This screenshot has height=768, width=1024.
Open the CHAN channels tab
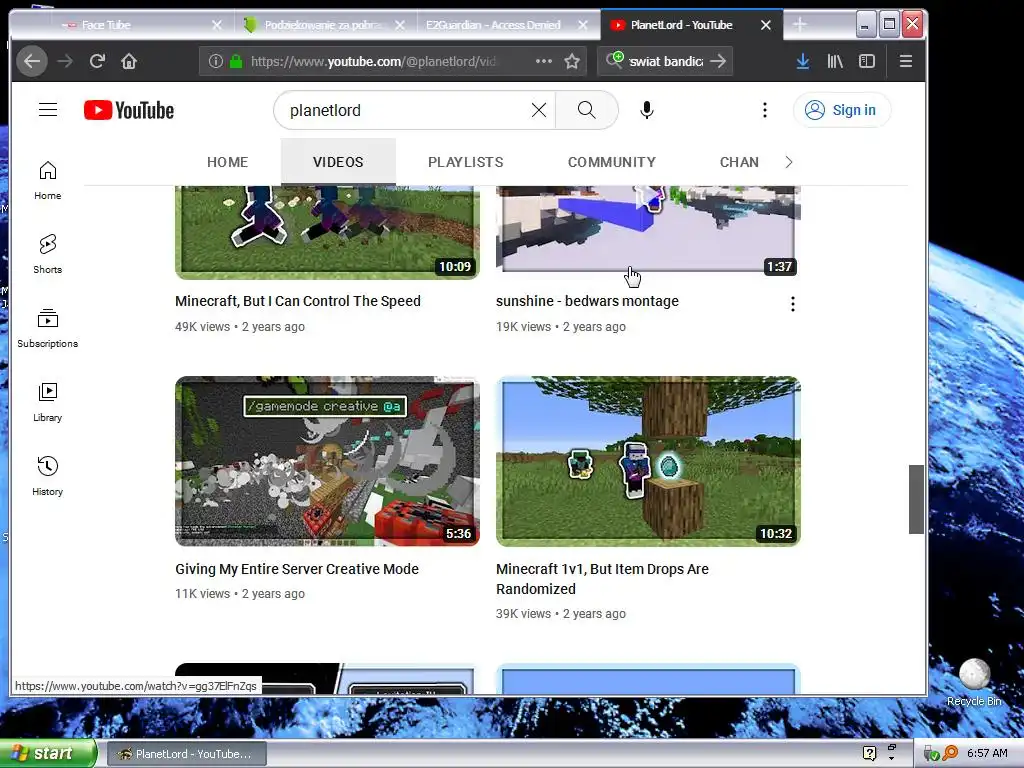[739, 162]
